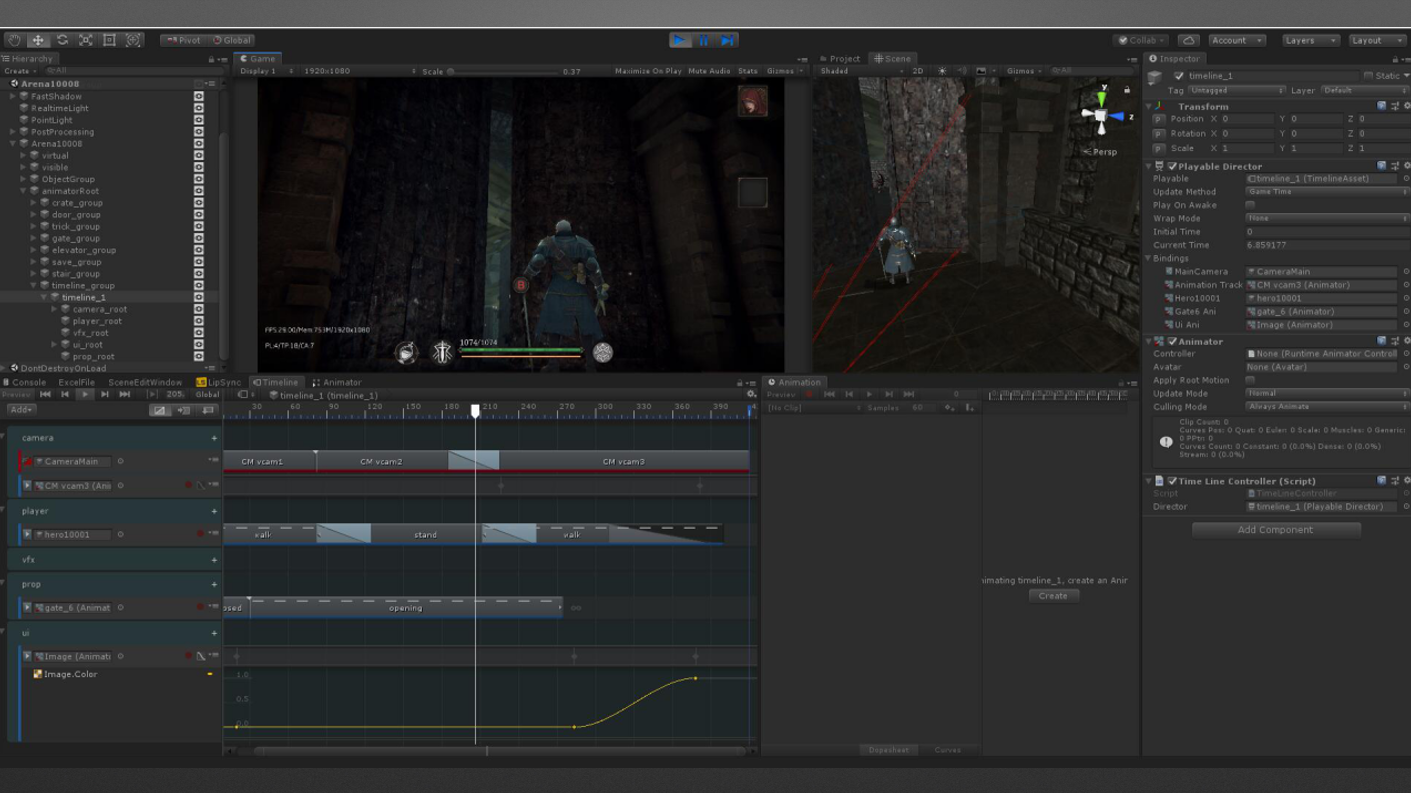
Task: Select the Hand tool in toolbar
Action: point(14,40)
